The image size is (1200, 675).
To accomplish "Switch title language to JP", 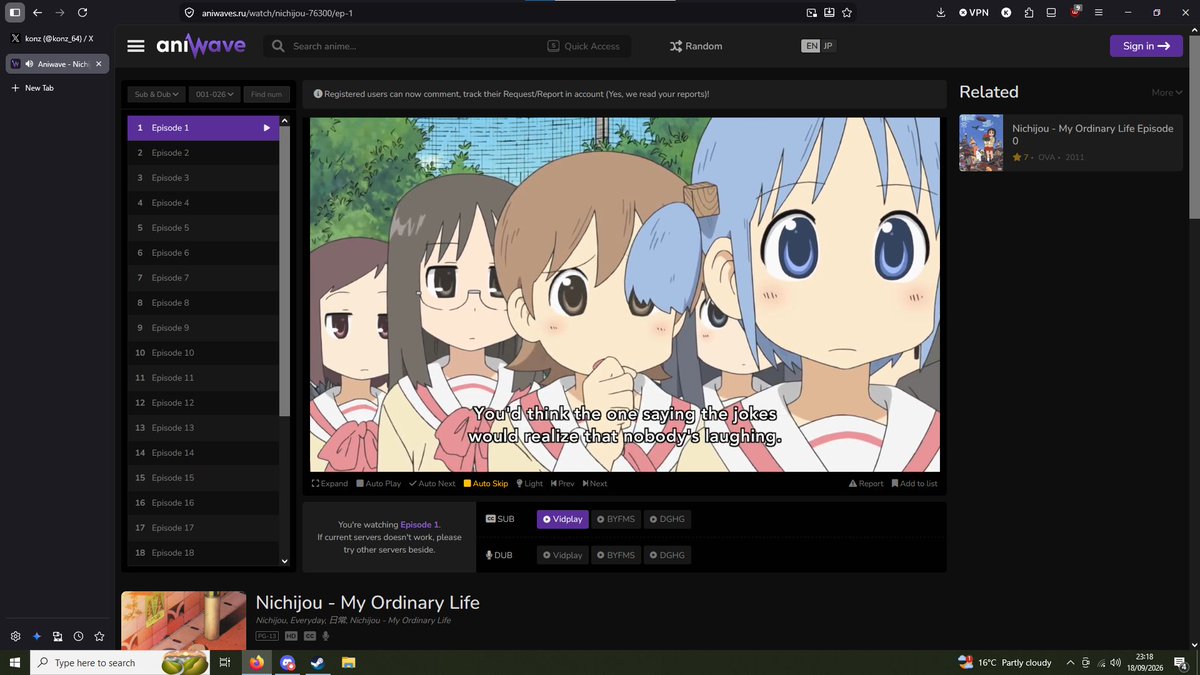I will [828, 46].
